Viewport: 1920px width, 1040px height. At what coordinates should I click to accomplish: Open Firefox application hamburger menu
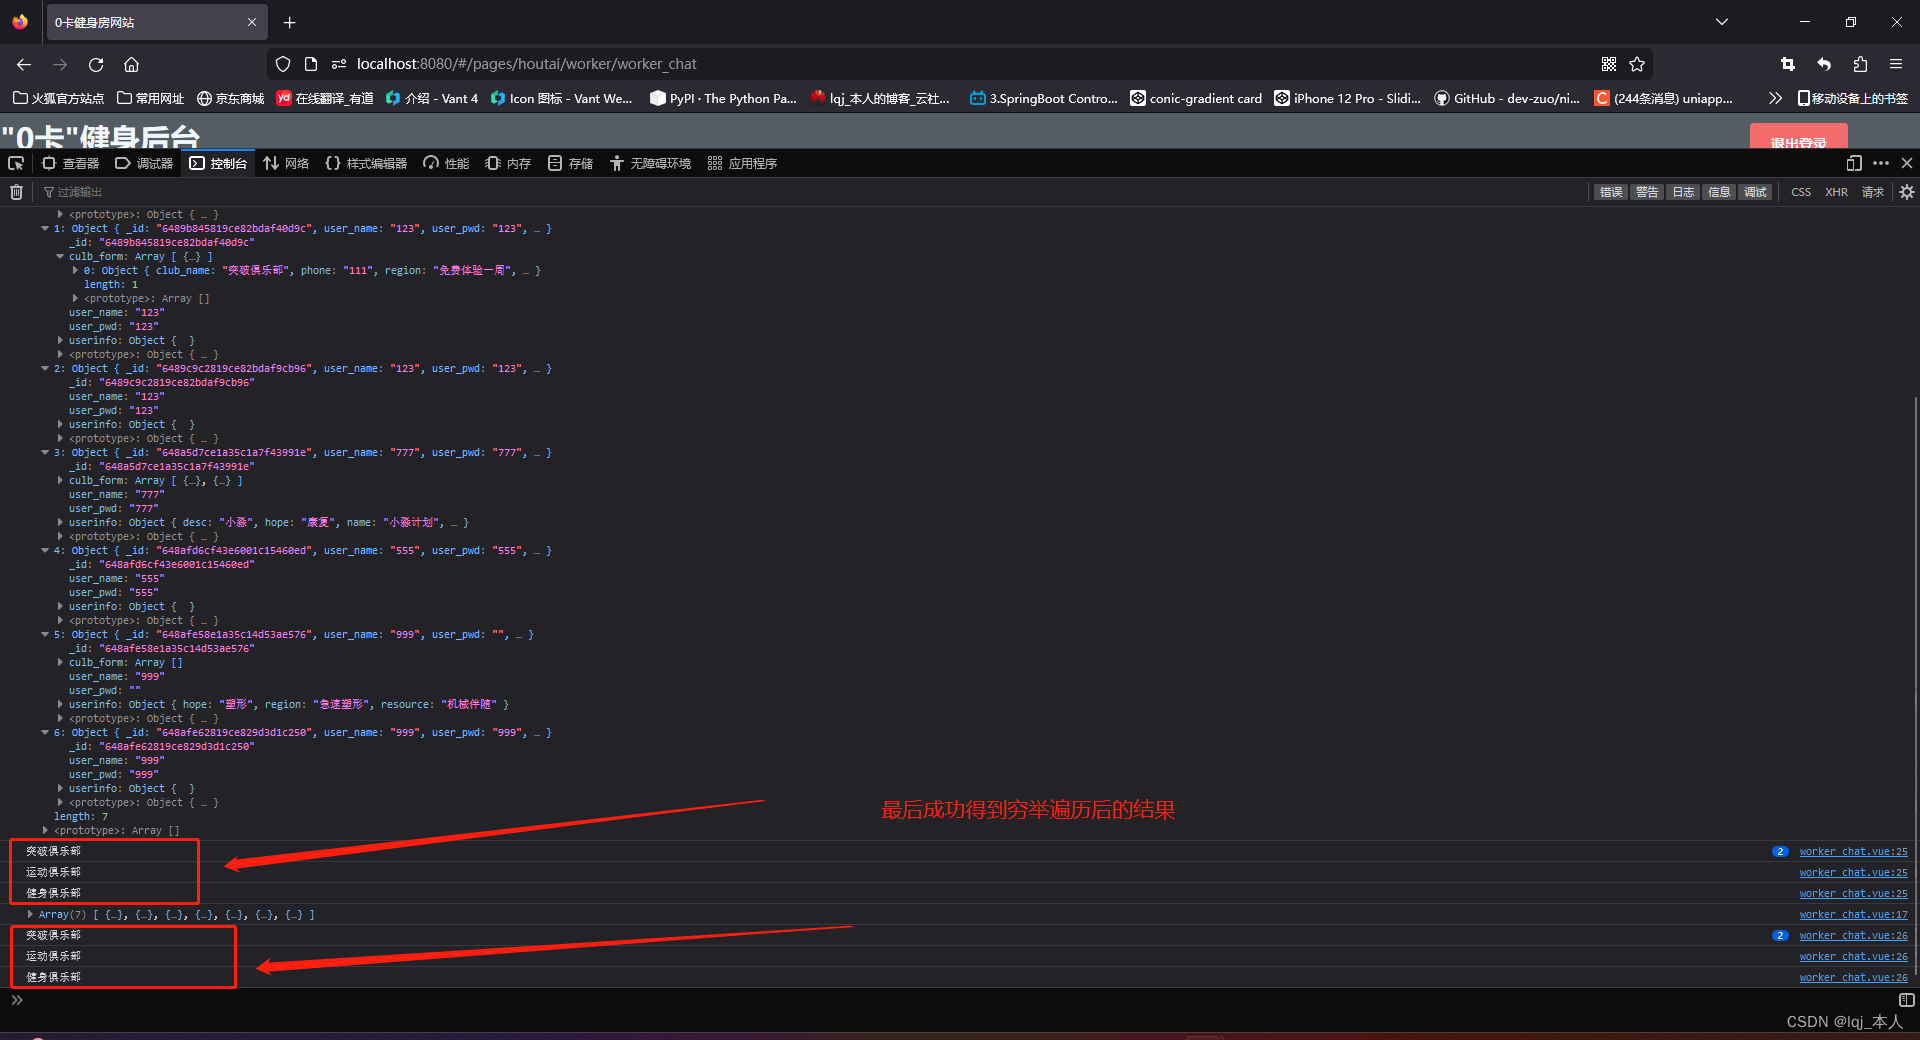point(1896,64)
